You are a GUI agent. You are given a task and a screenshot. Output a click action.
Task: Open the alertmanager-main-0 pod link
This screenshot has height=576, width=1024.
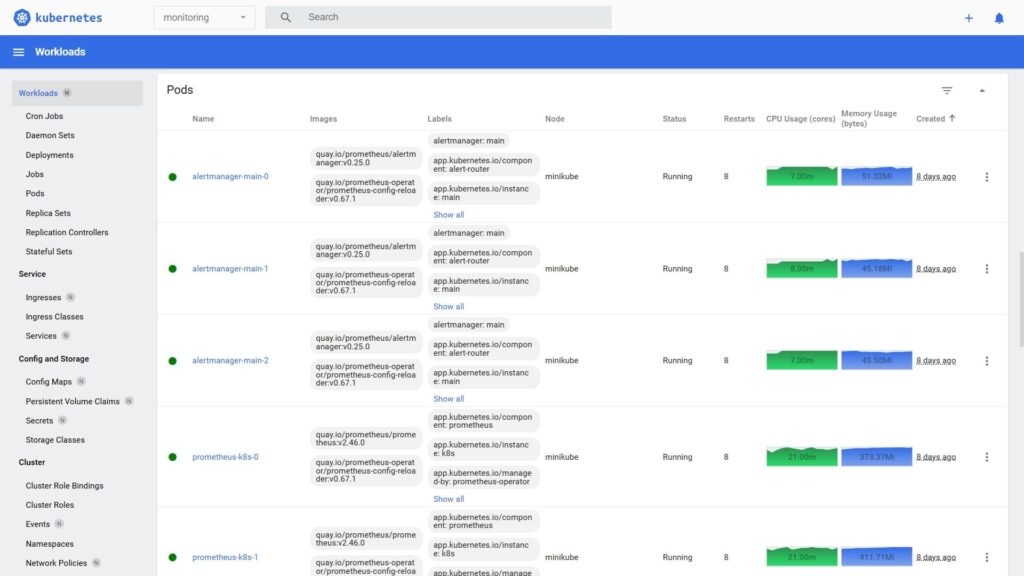230,176
